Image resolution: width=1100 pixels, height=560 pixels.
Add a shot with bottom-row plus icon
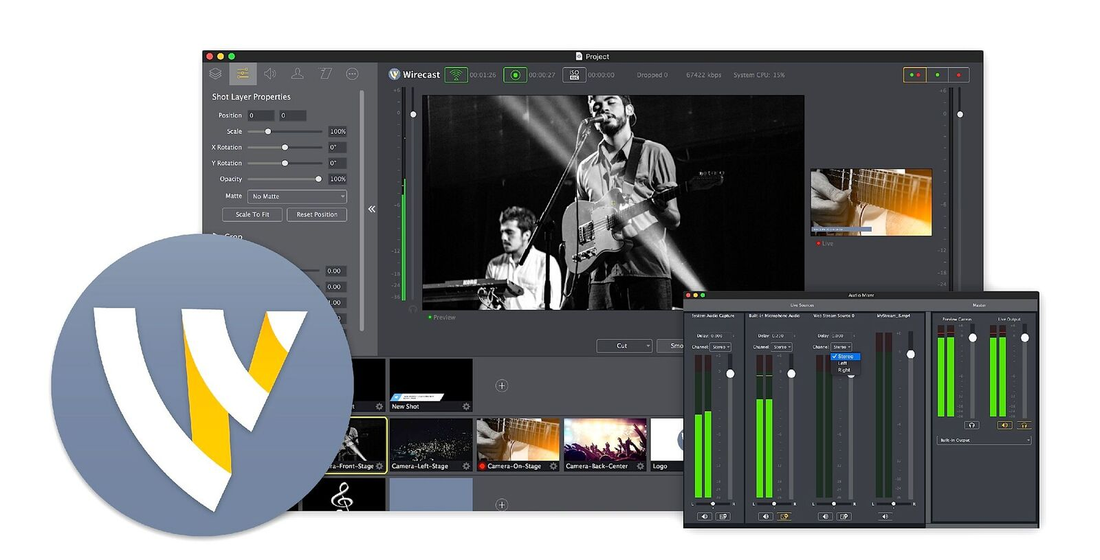[x=502, y=504]
